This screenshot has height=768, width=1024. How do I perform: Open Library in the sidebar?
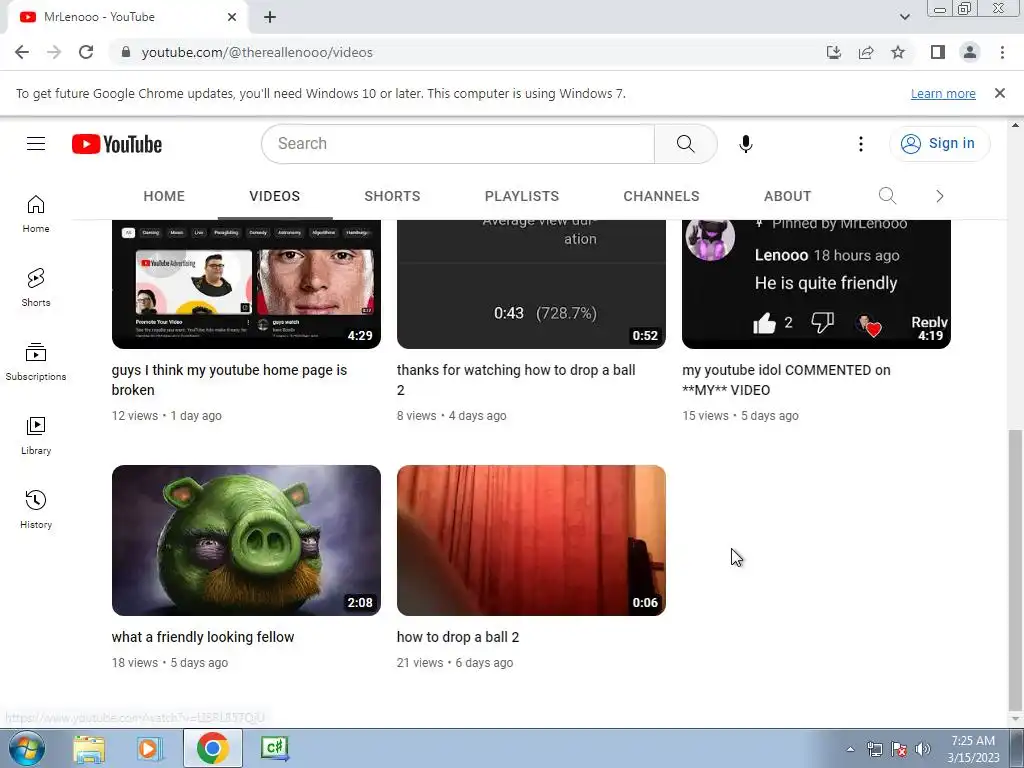click(x=36, y=436)
